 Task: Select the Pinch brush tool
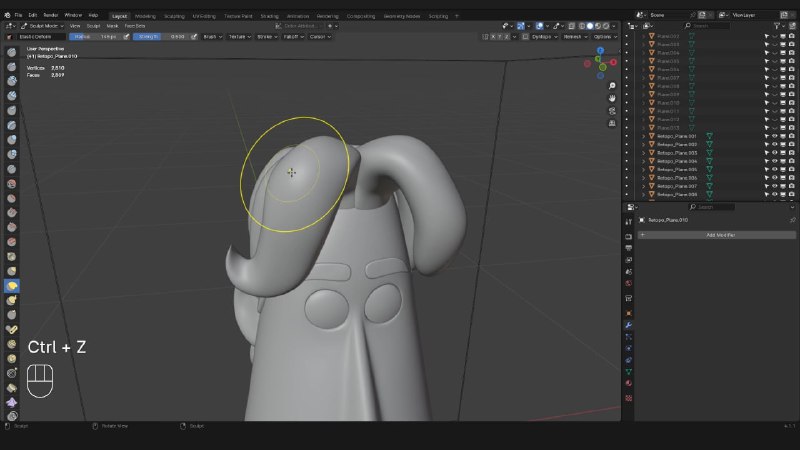pyautogui.click(x=12, y=257)
